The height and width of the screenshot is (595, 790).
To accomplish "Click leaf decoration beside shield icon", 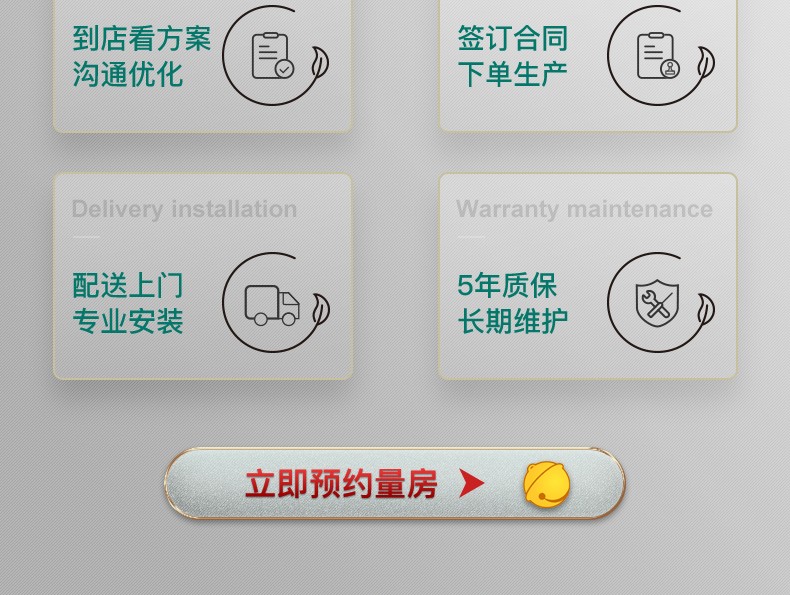I will 705,309.
